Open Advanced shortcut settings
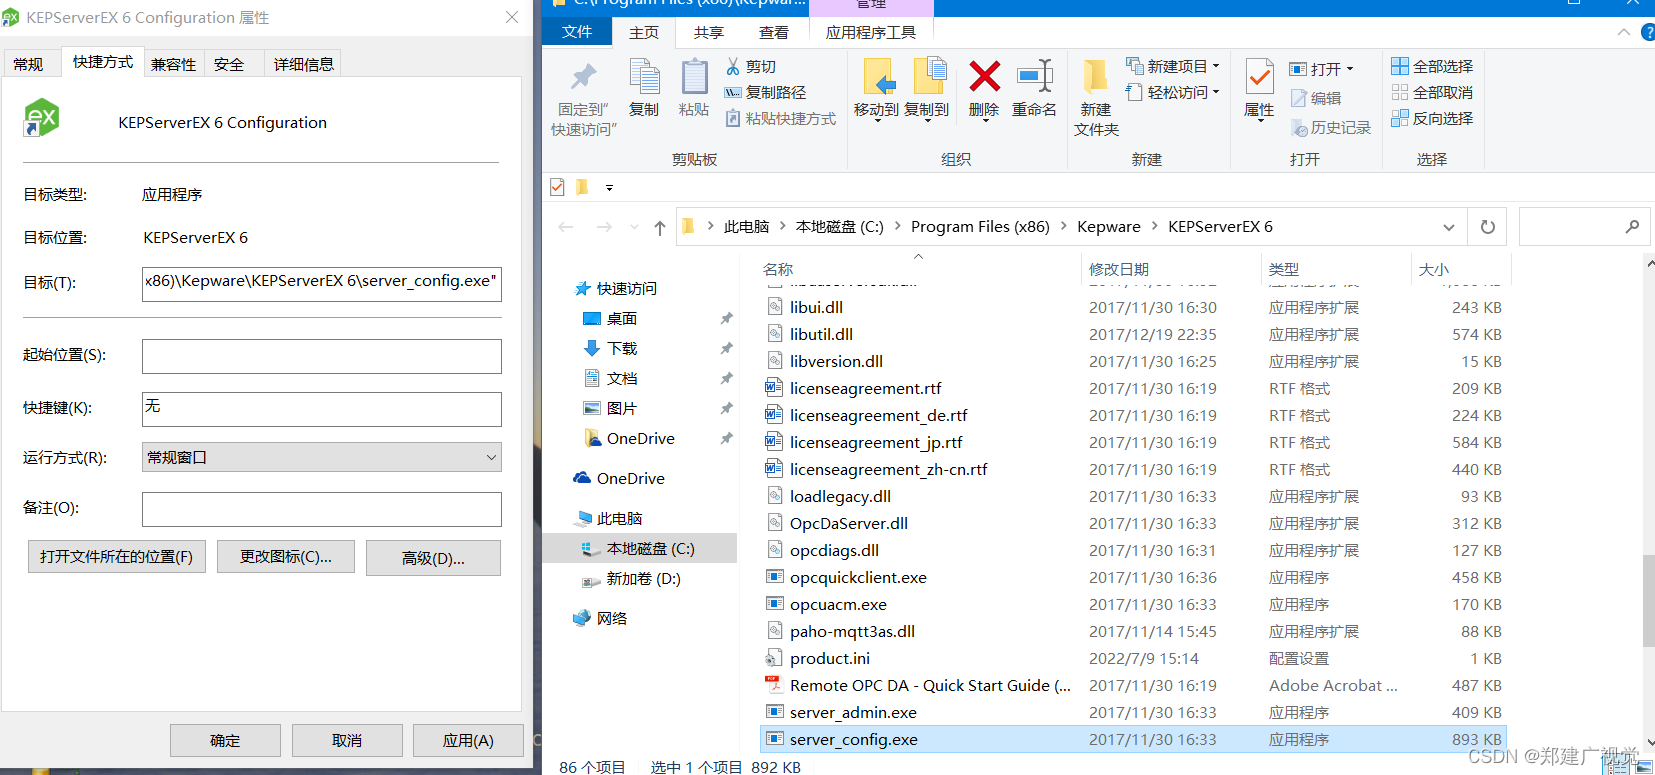This screenshot has height=775, width=1655. 433,558
